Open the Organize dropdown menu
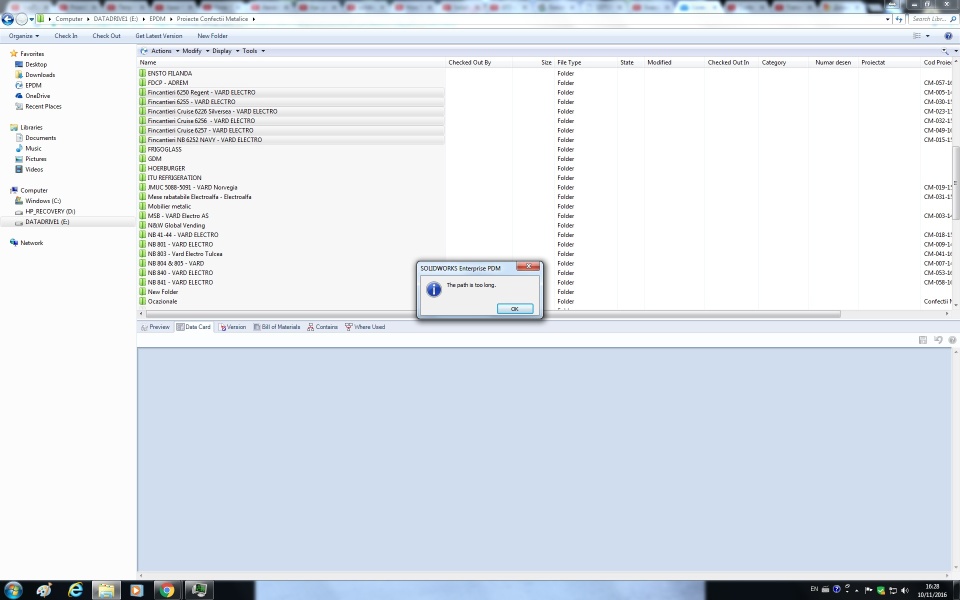Screen dimensions: 960x600 pyautogui.click(x=24, y=36)
